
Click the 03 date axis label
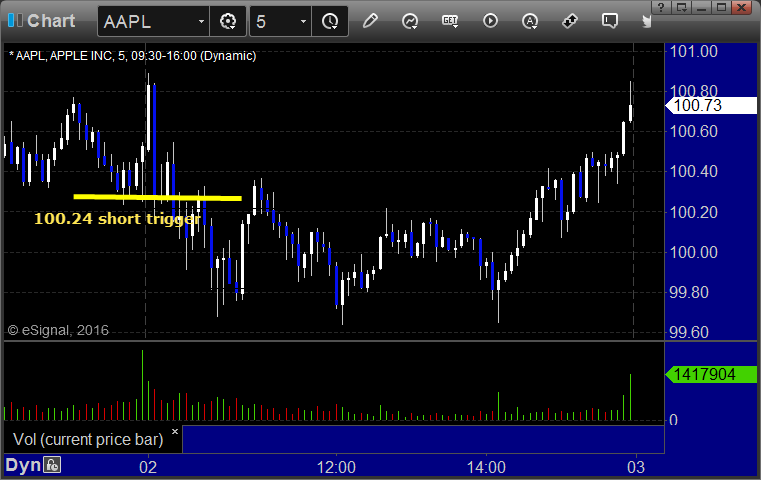[636, 467]
